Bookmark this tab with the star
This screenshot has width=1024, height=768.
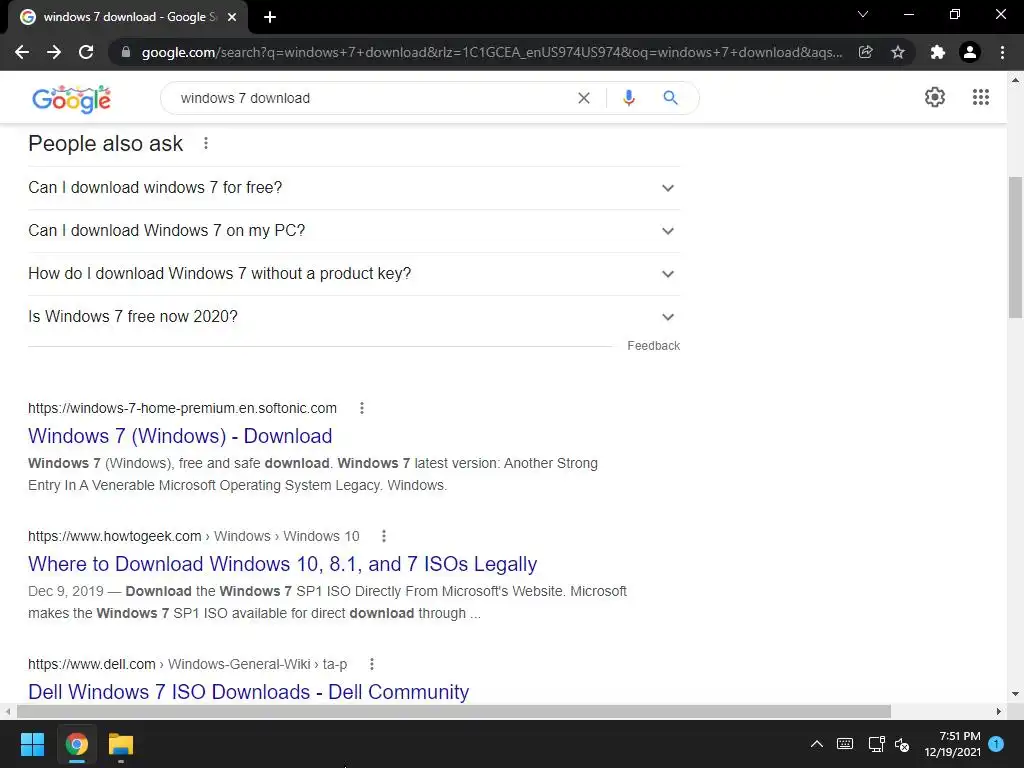tap(898, 52)
